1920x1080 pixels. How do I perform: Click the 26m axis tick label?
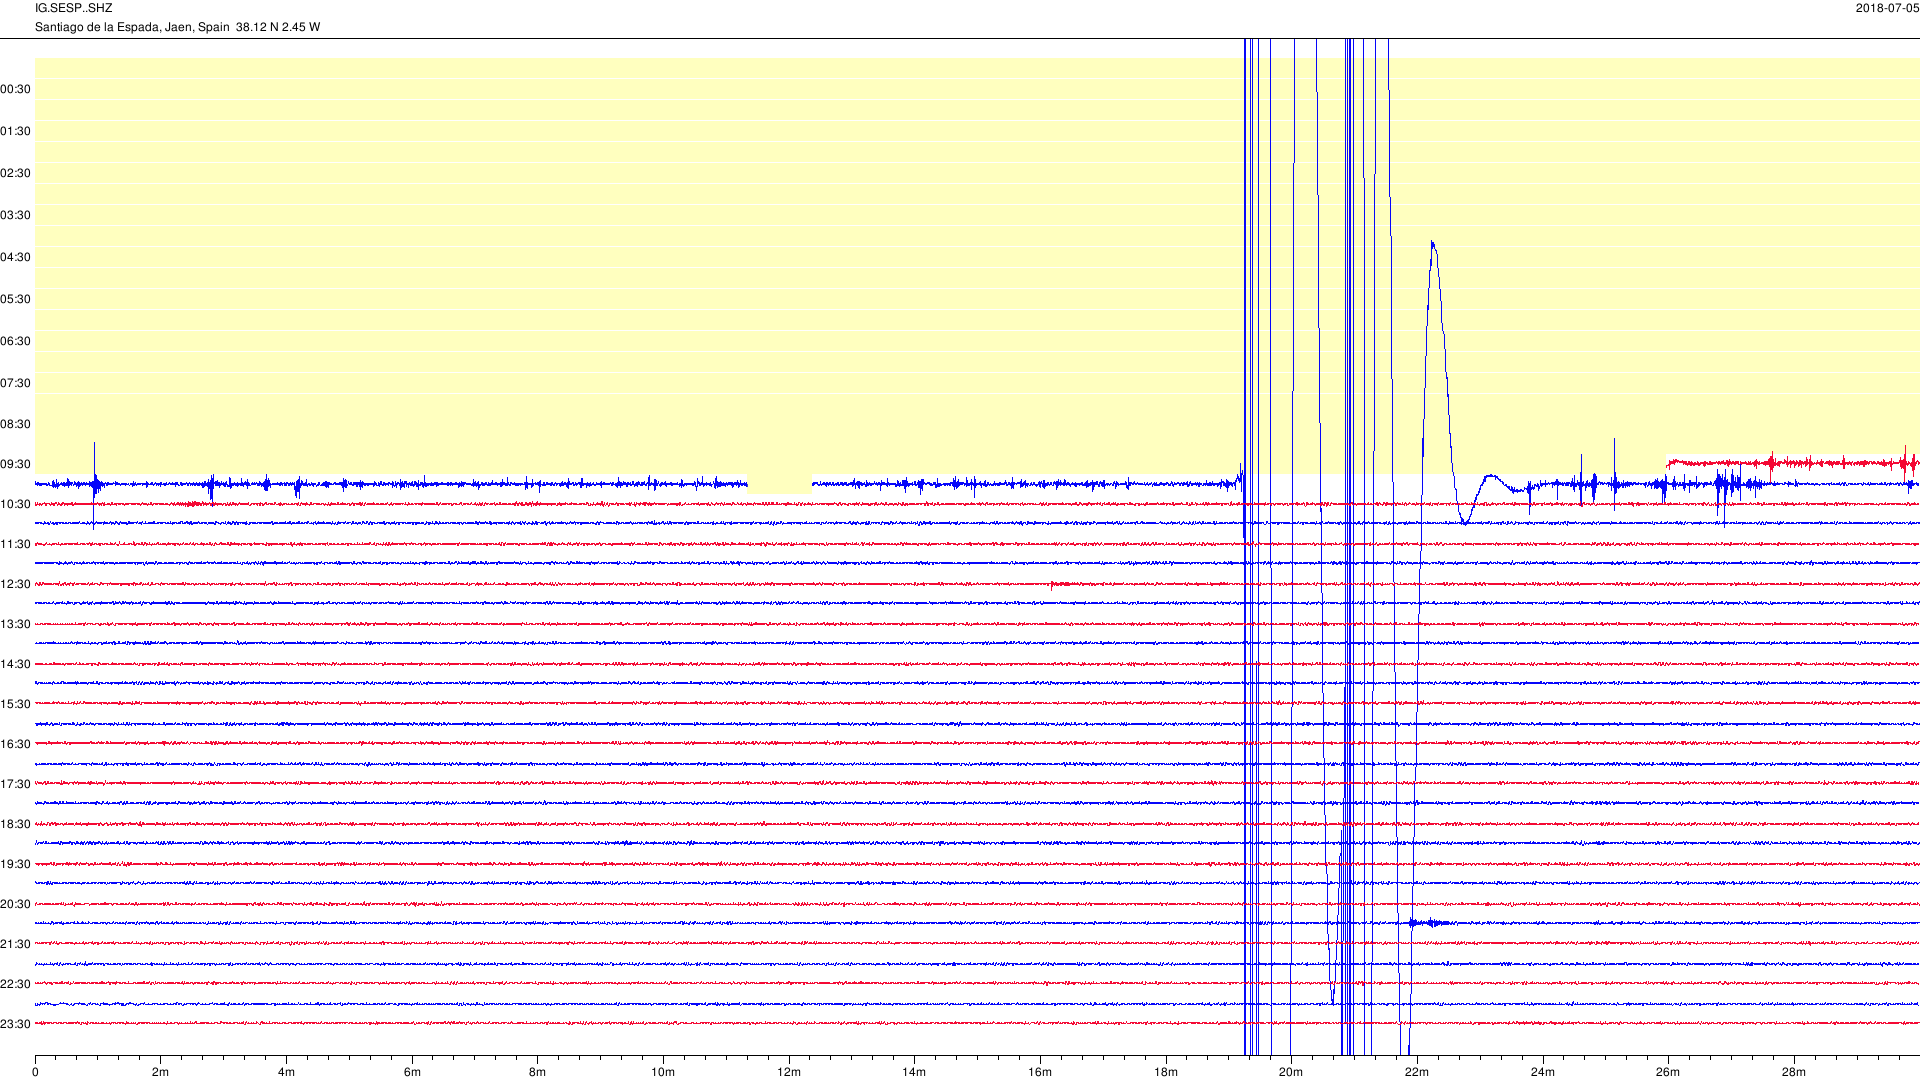point(1668,1072)
